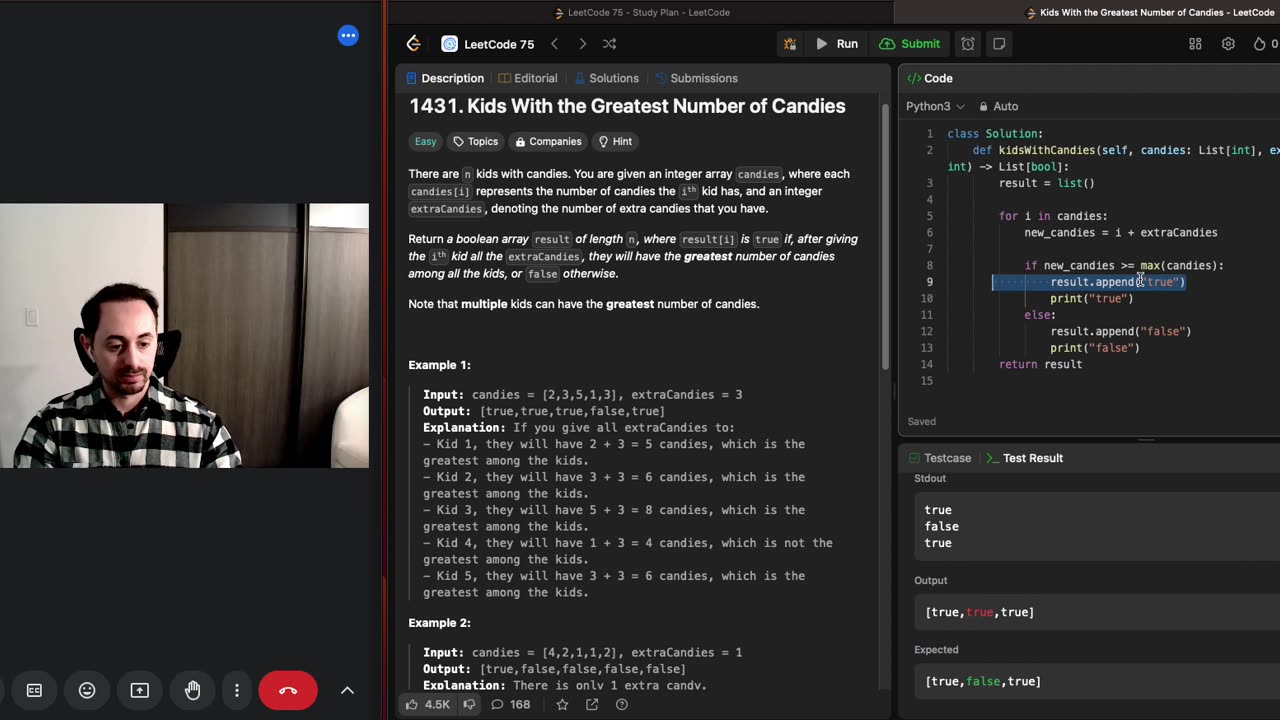
Task: Click the max(candies) condition on line 8
Action: click(x=1178, y=265)
